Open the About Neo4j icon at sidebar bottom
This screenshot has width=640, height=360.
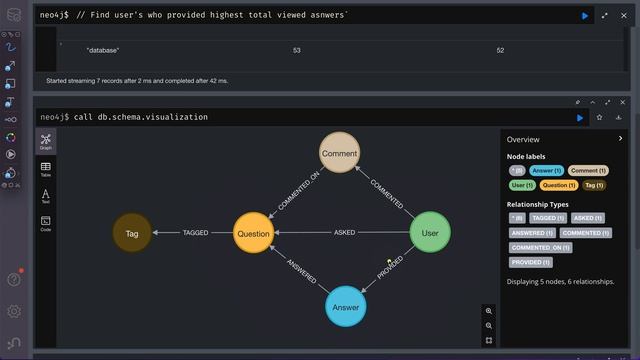point(14,343)
